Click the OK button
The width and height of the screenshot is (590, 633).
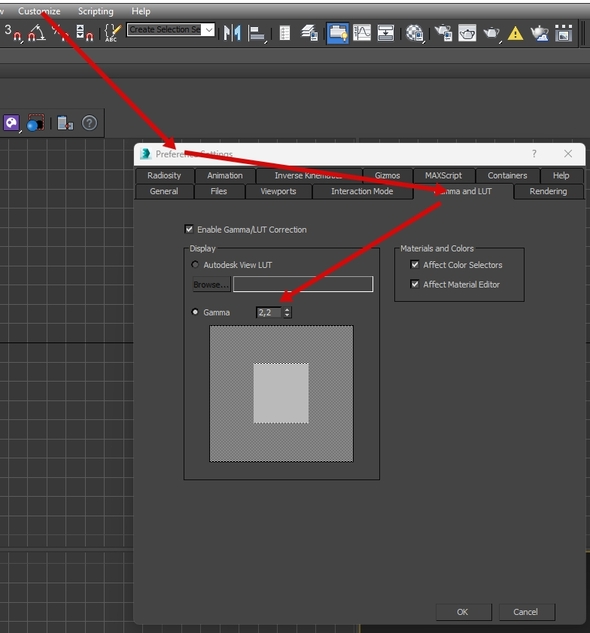pos(463,612)
